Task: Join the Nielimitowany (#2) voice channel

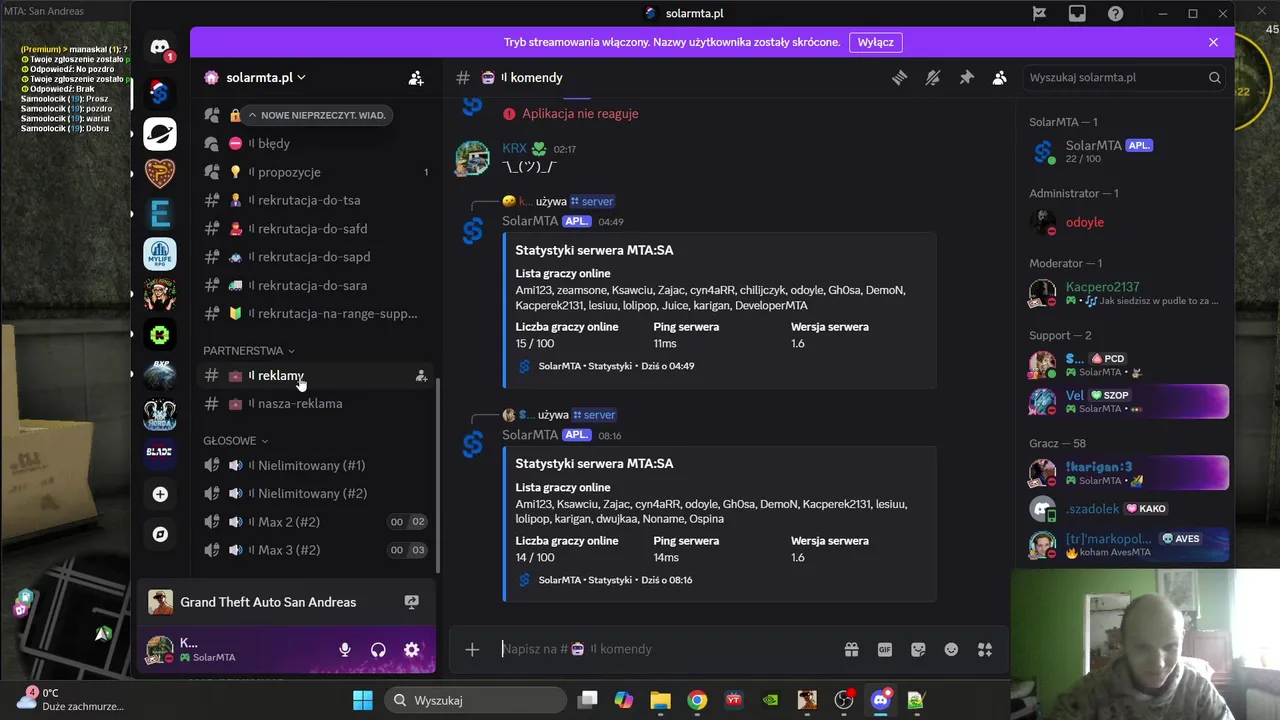Action: (x=316, y=493)
